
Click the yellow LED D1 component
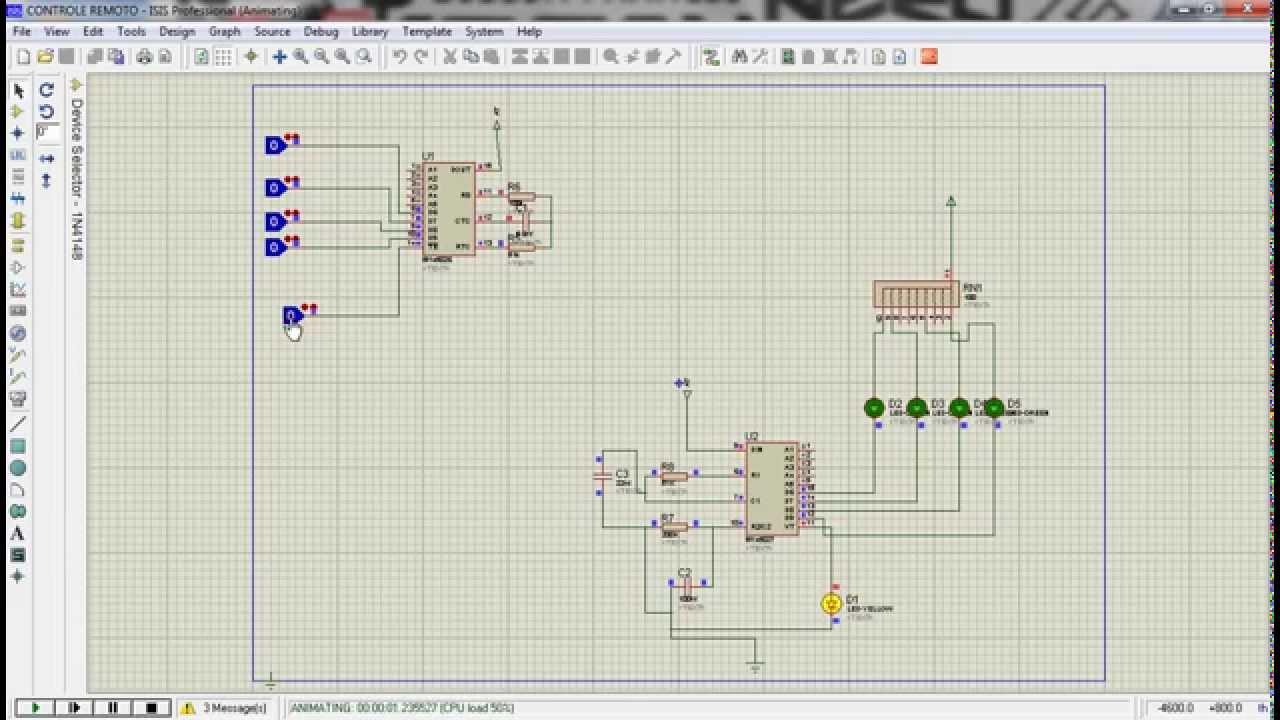point(831,603)
